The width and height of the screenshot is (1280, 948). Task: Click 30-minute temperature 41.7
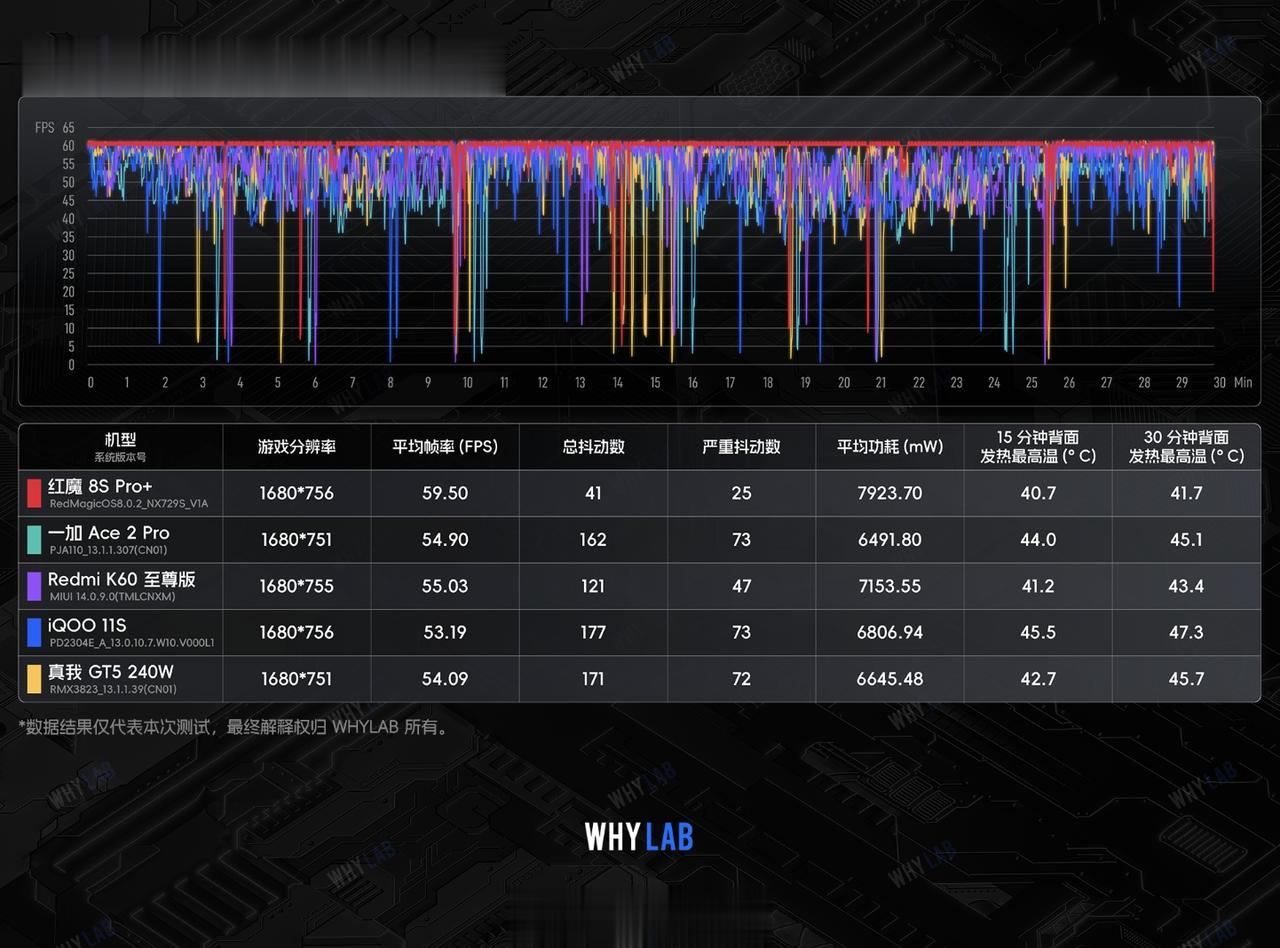pos(1186,493)
